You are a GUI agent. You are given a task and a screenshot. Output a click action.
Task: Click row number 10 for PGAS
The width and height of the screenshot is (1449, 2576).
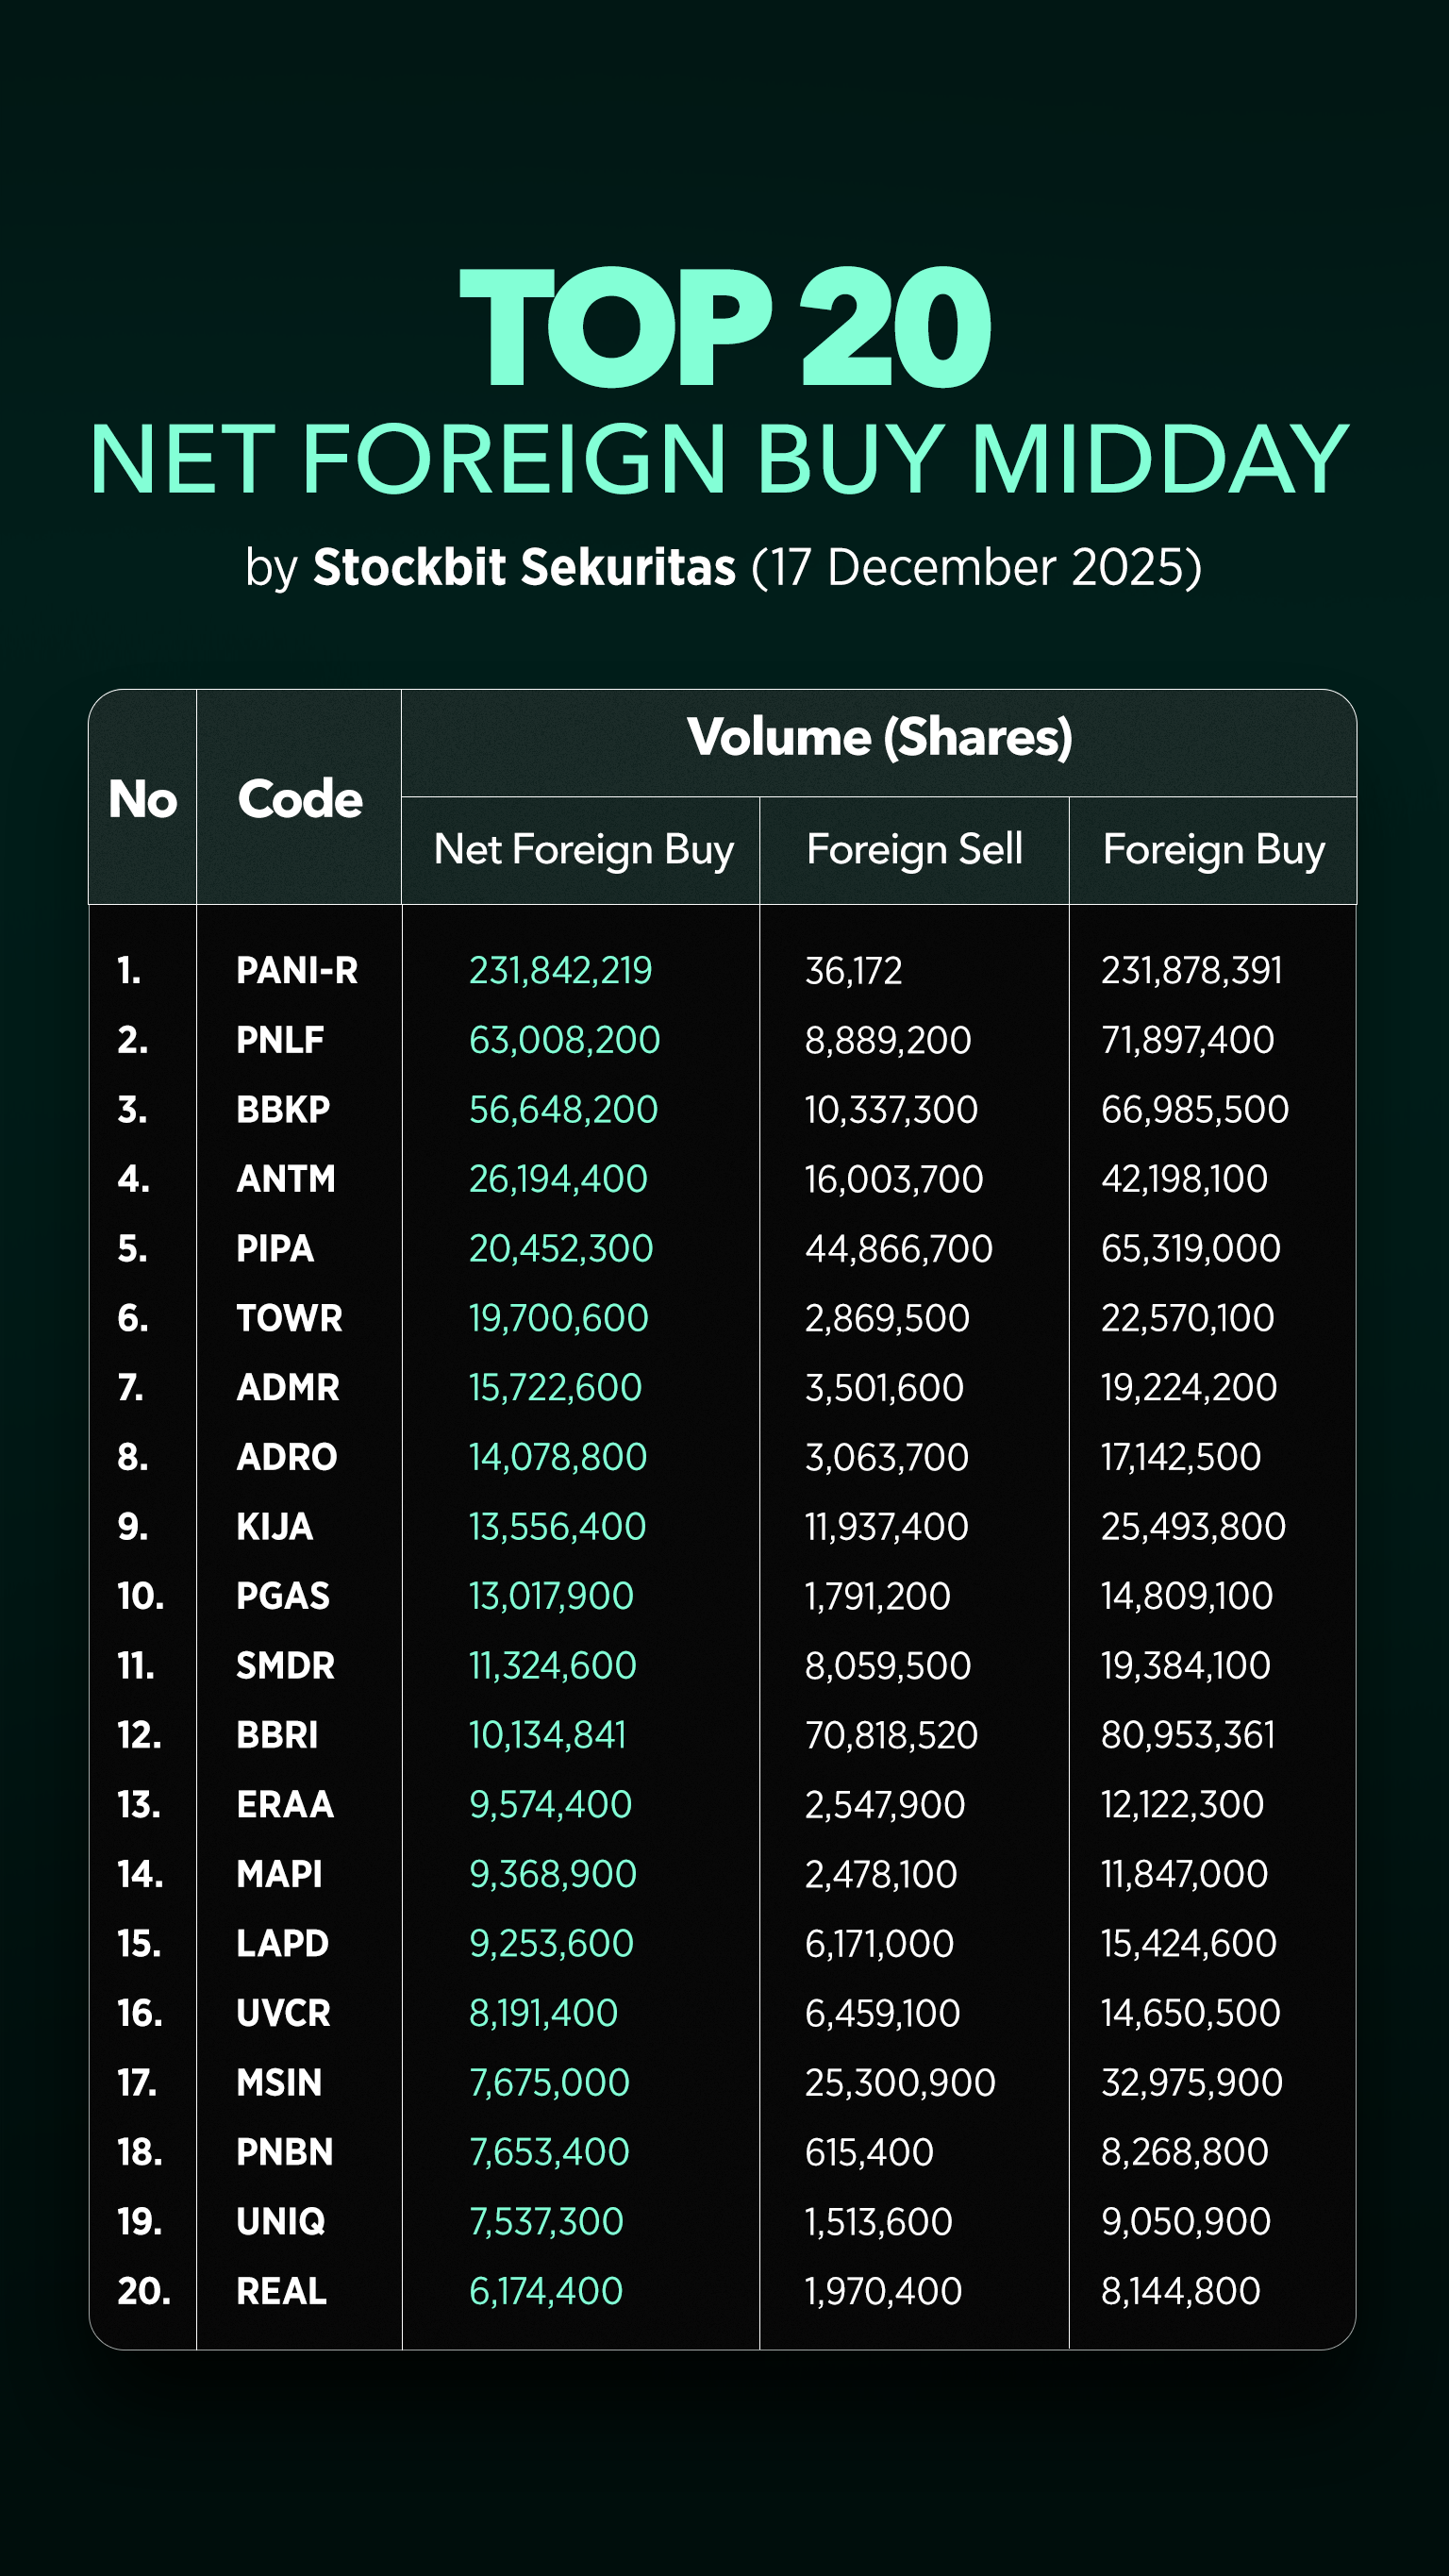click(141, 1596)
